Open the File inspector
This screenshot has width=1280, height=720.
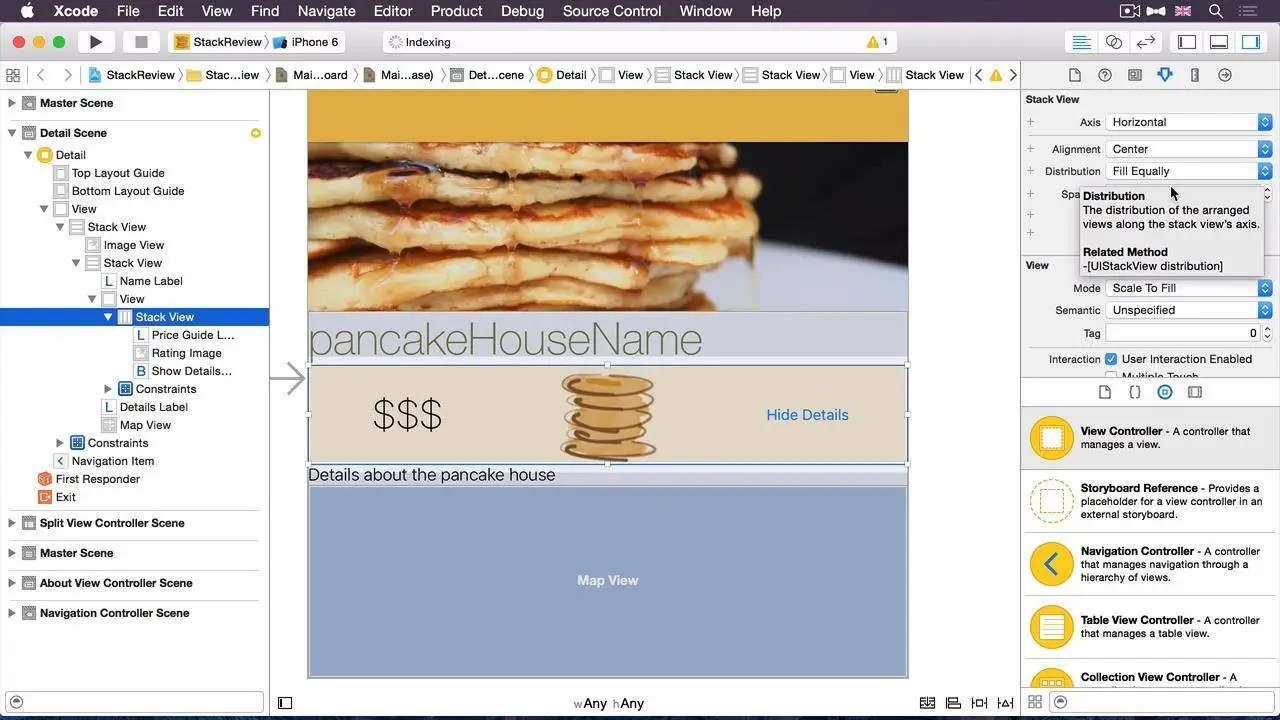pyautogui.click(x=1073, y=74)
